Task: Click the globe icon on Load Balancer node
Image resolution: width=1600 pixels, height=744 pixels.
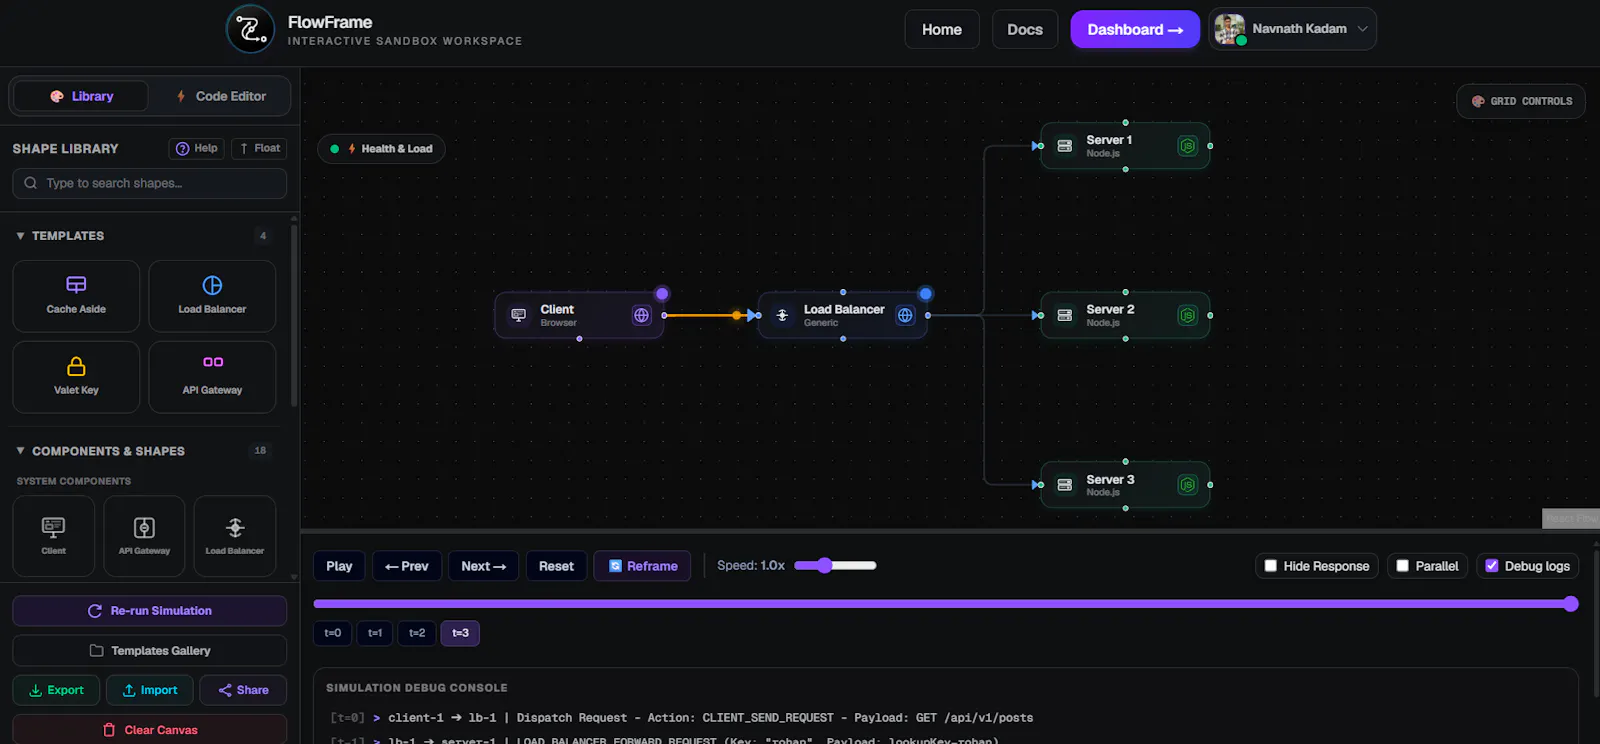Action: [x=905, y=315]
